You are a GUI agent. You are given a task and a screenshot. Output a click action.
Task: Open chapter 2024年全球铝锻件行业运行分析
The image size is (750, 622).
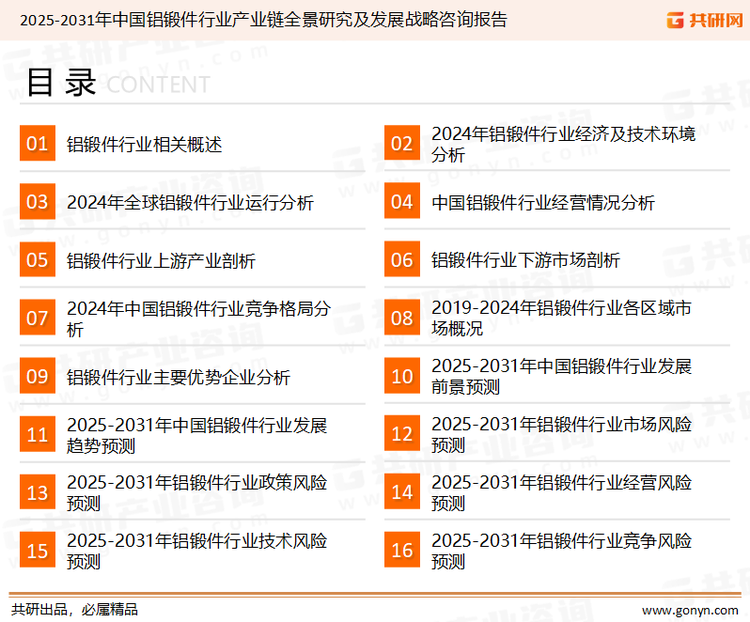pyautogui.click(x=190, y=202)
